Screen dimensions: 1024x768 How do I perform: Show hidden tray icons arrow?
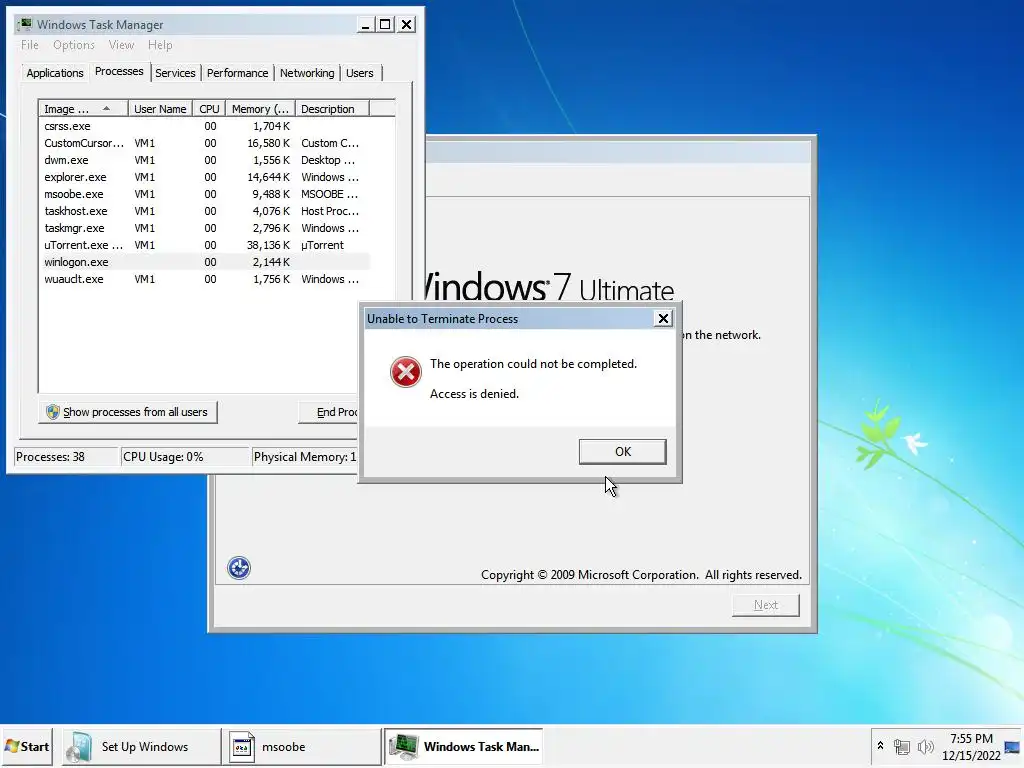[x=880, y=746]
